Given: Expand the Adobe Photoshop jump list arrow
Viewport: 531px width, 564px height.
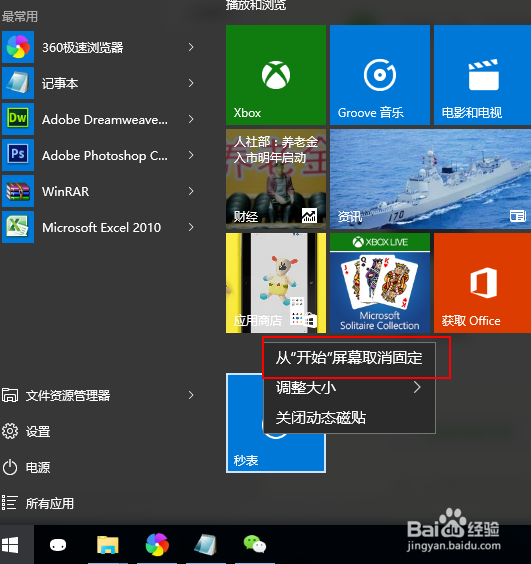Looking at the screenshot, I should [191, 155].
